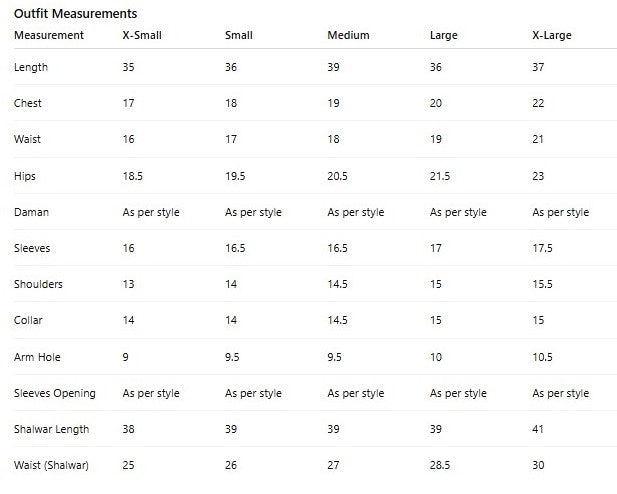Click the Shoulders row label
This screenshot has width=617, height=494.
39,284
